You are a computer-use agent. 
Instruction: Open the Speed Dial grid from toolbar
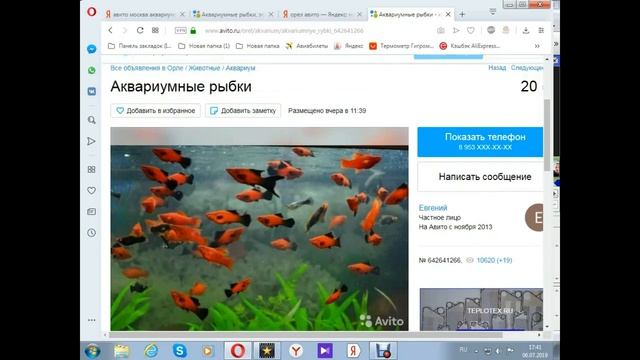[155, 30]
